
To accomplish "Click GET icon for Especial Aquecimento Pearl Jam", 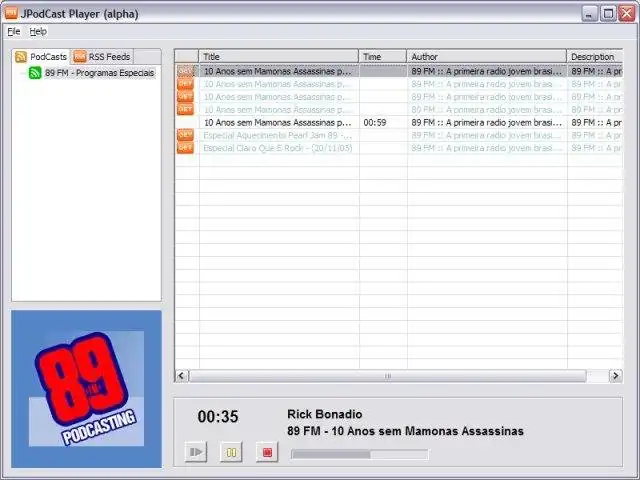I will pos(185,135).
